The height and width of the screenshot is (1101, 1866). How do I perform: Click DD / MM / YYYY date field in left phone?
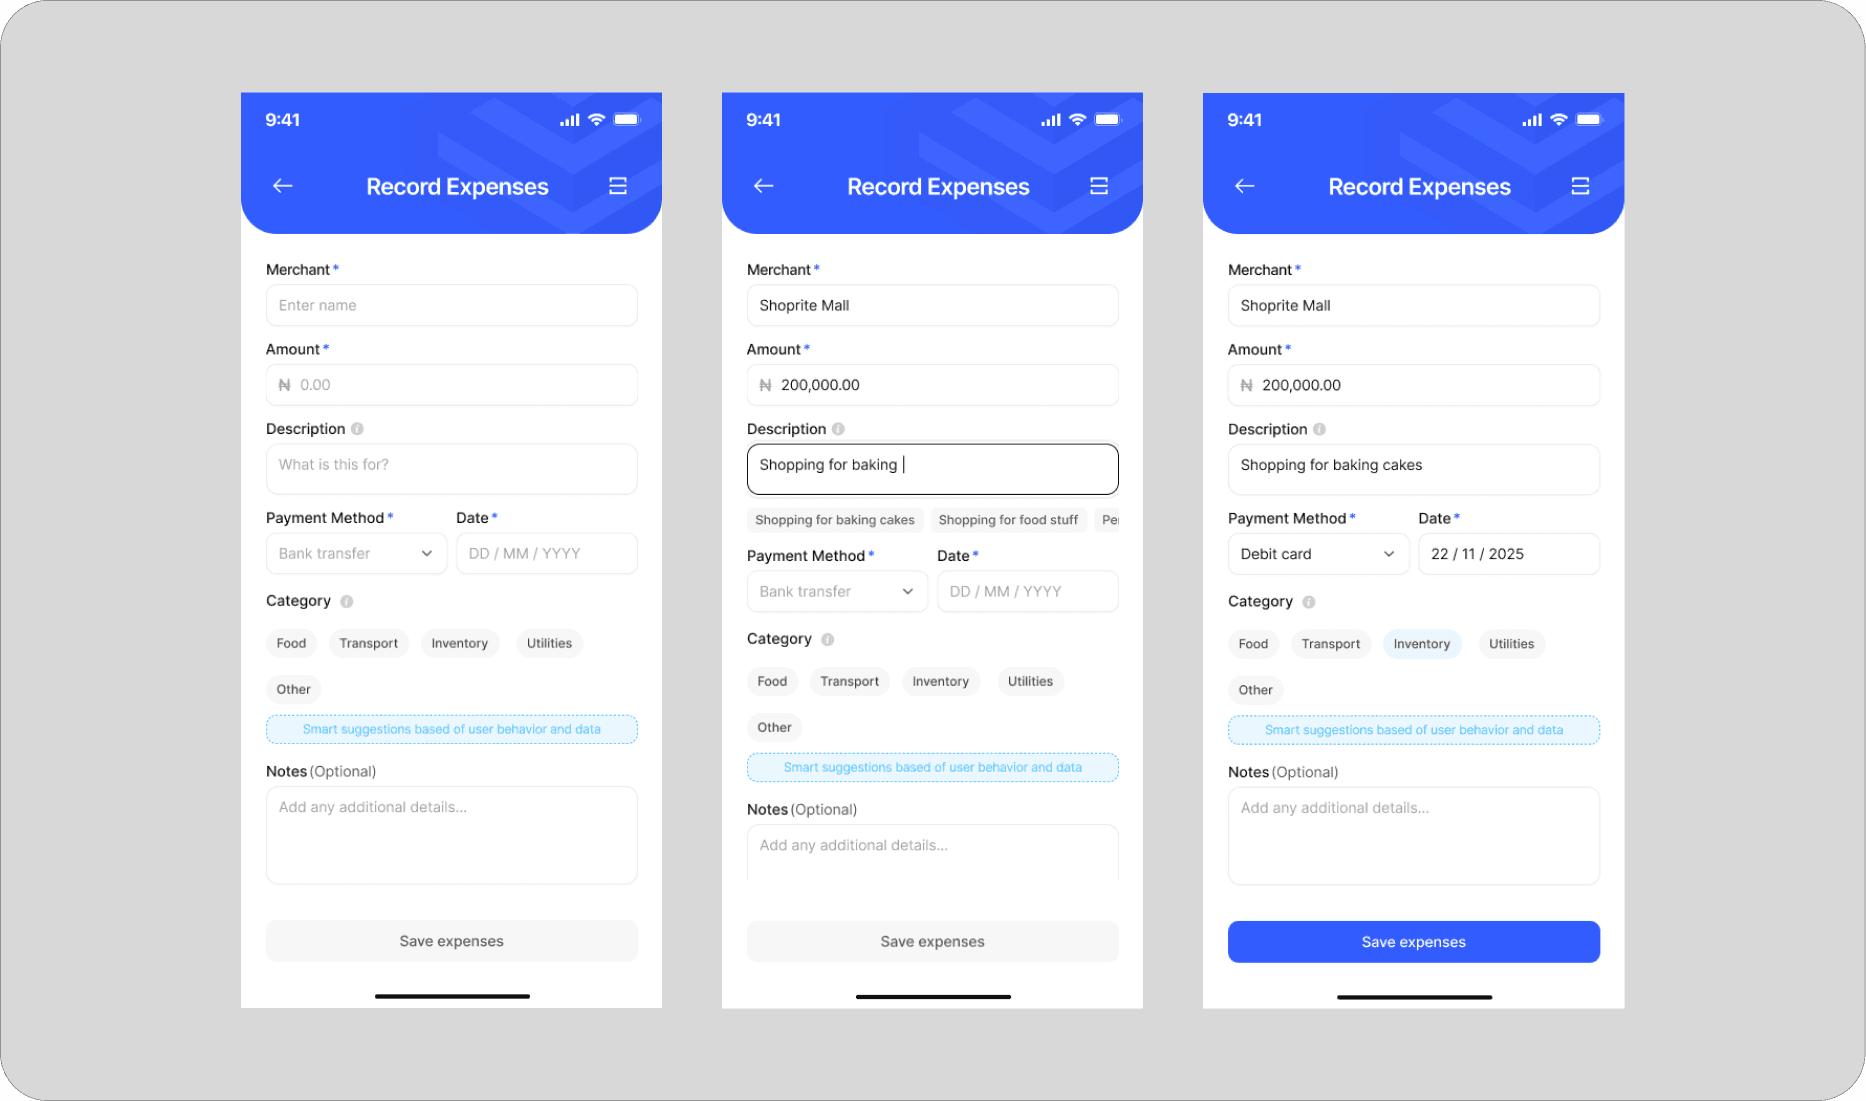(547, 554)
